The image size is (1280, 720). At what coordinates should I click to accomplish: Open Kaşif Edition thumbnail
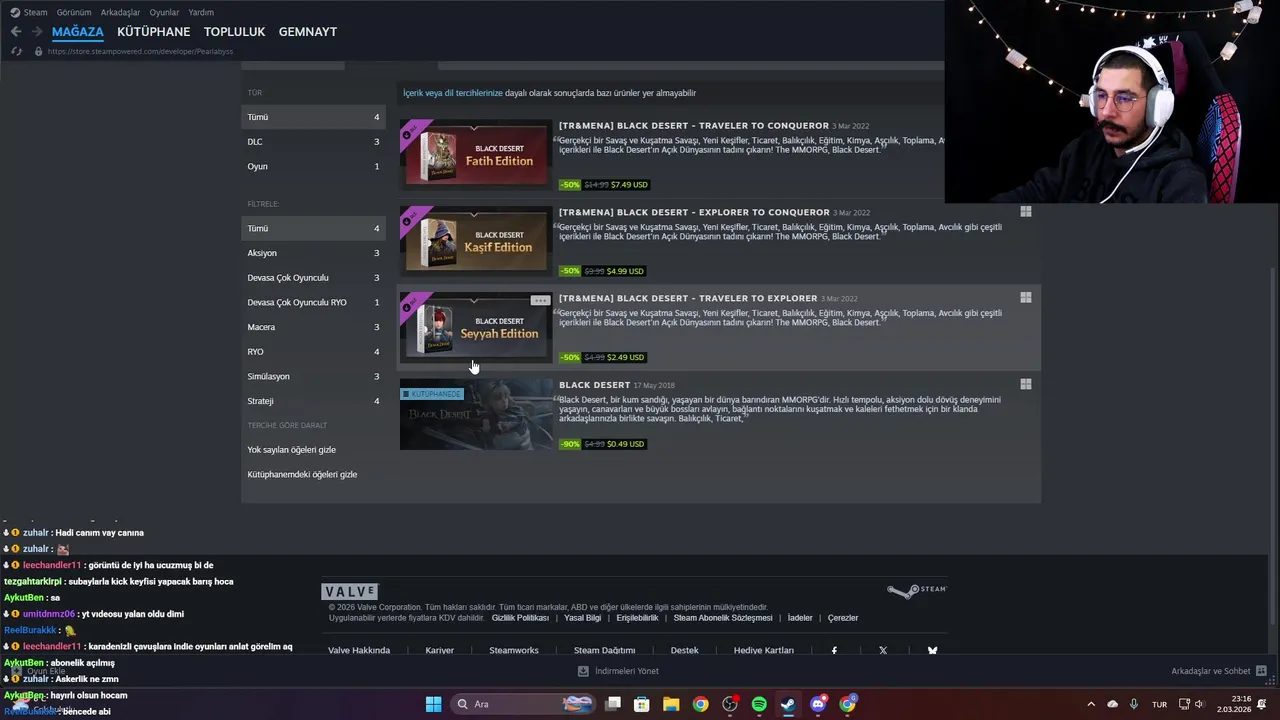pyautogui.click(x=476, y=241)
